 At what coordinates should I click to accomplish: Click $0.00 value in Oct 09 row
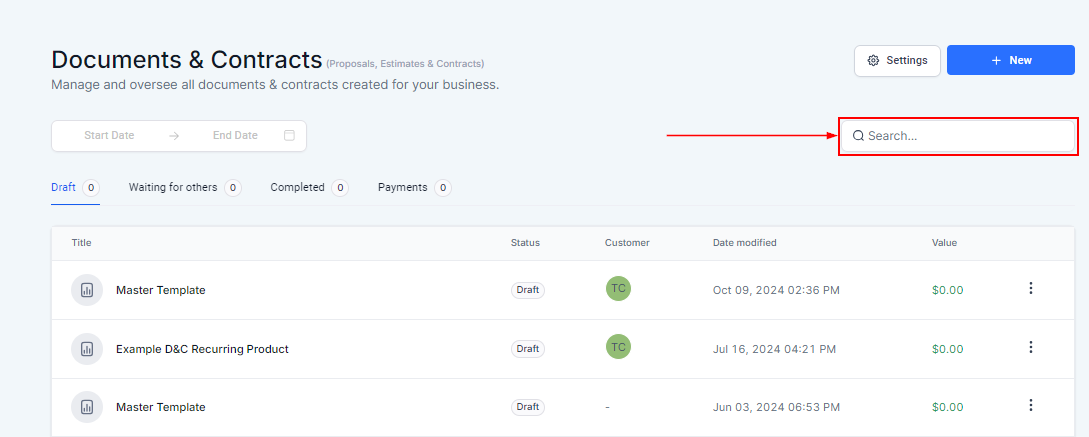(x=947, y=290)
